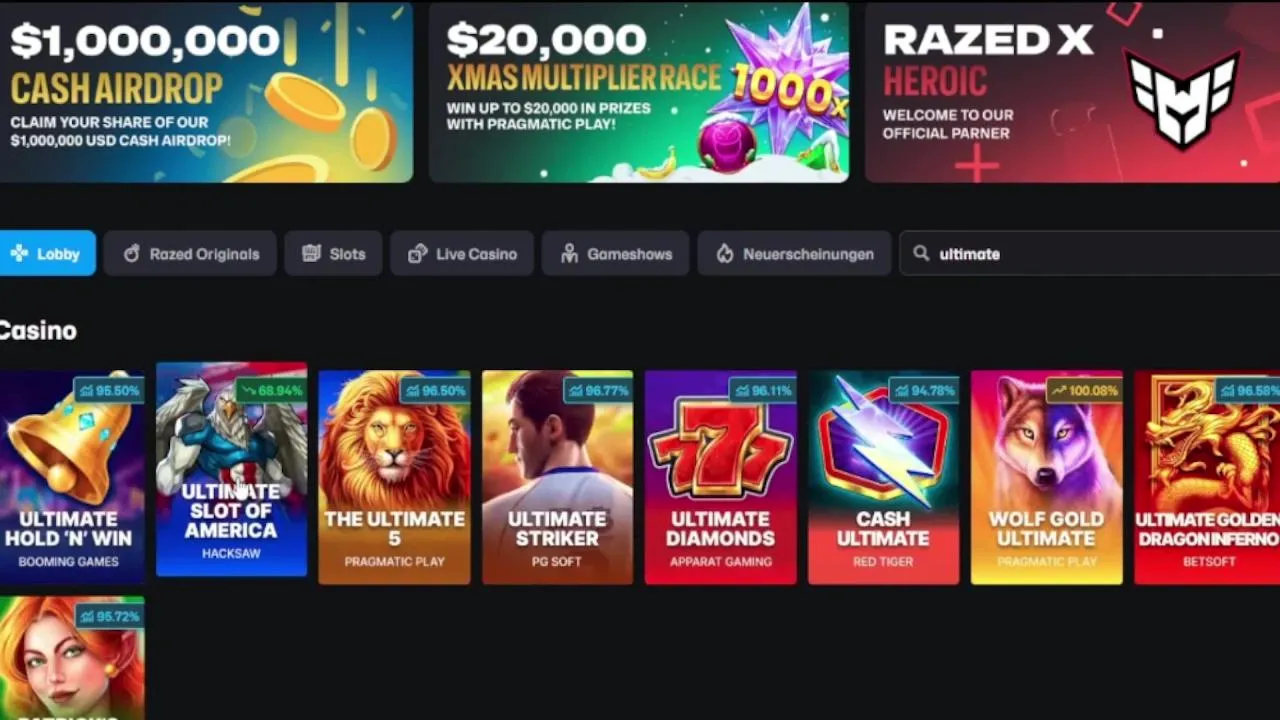The image size is (1280, 720).
Task: Launch Ultimate Hold 'N' Win game
Action: [72, 477]
